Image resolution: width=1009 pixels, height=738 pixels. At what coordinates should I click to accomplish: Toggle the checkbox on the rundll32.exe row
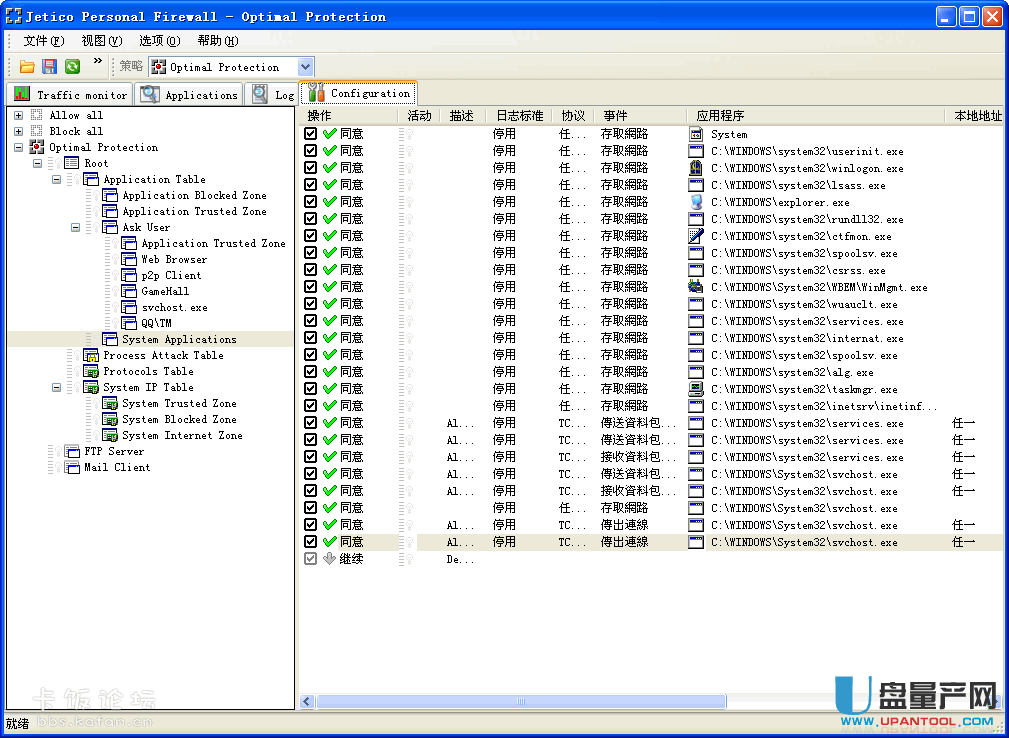(311, 219)
